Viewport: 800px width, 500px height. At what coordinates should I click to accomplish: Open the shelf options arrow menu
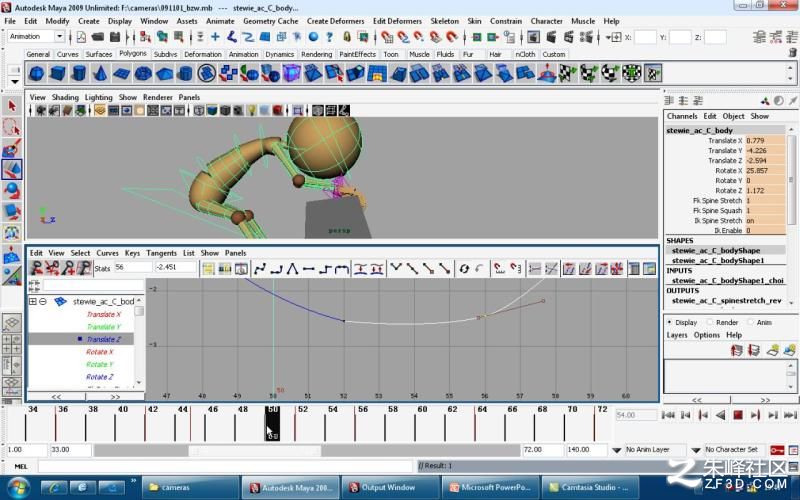click(15, 82)
